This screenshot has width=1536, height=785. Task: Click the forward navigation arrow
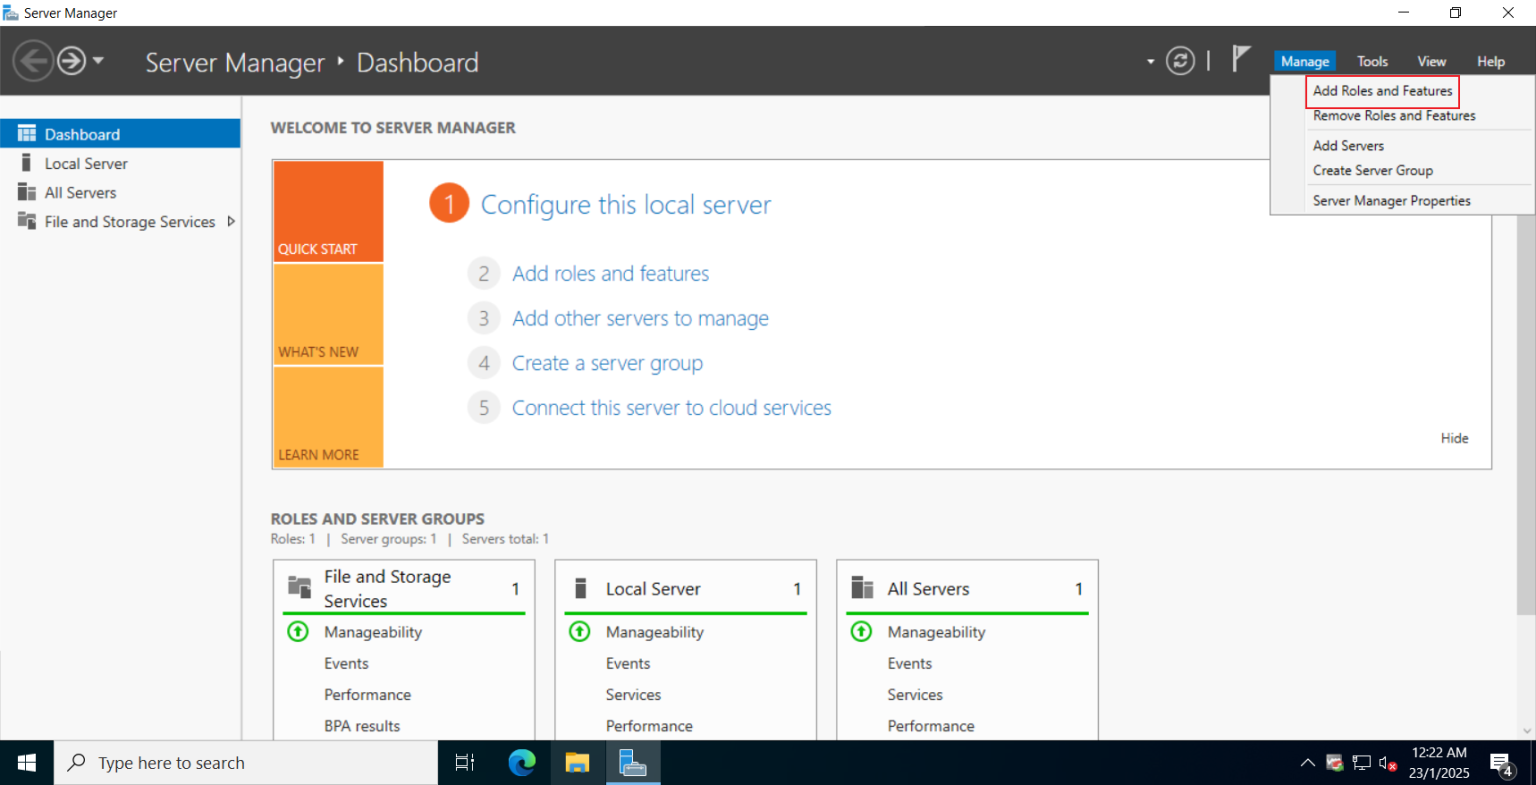pyautogui.click(x=71, y=61)
